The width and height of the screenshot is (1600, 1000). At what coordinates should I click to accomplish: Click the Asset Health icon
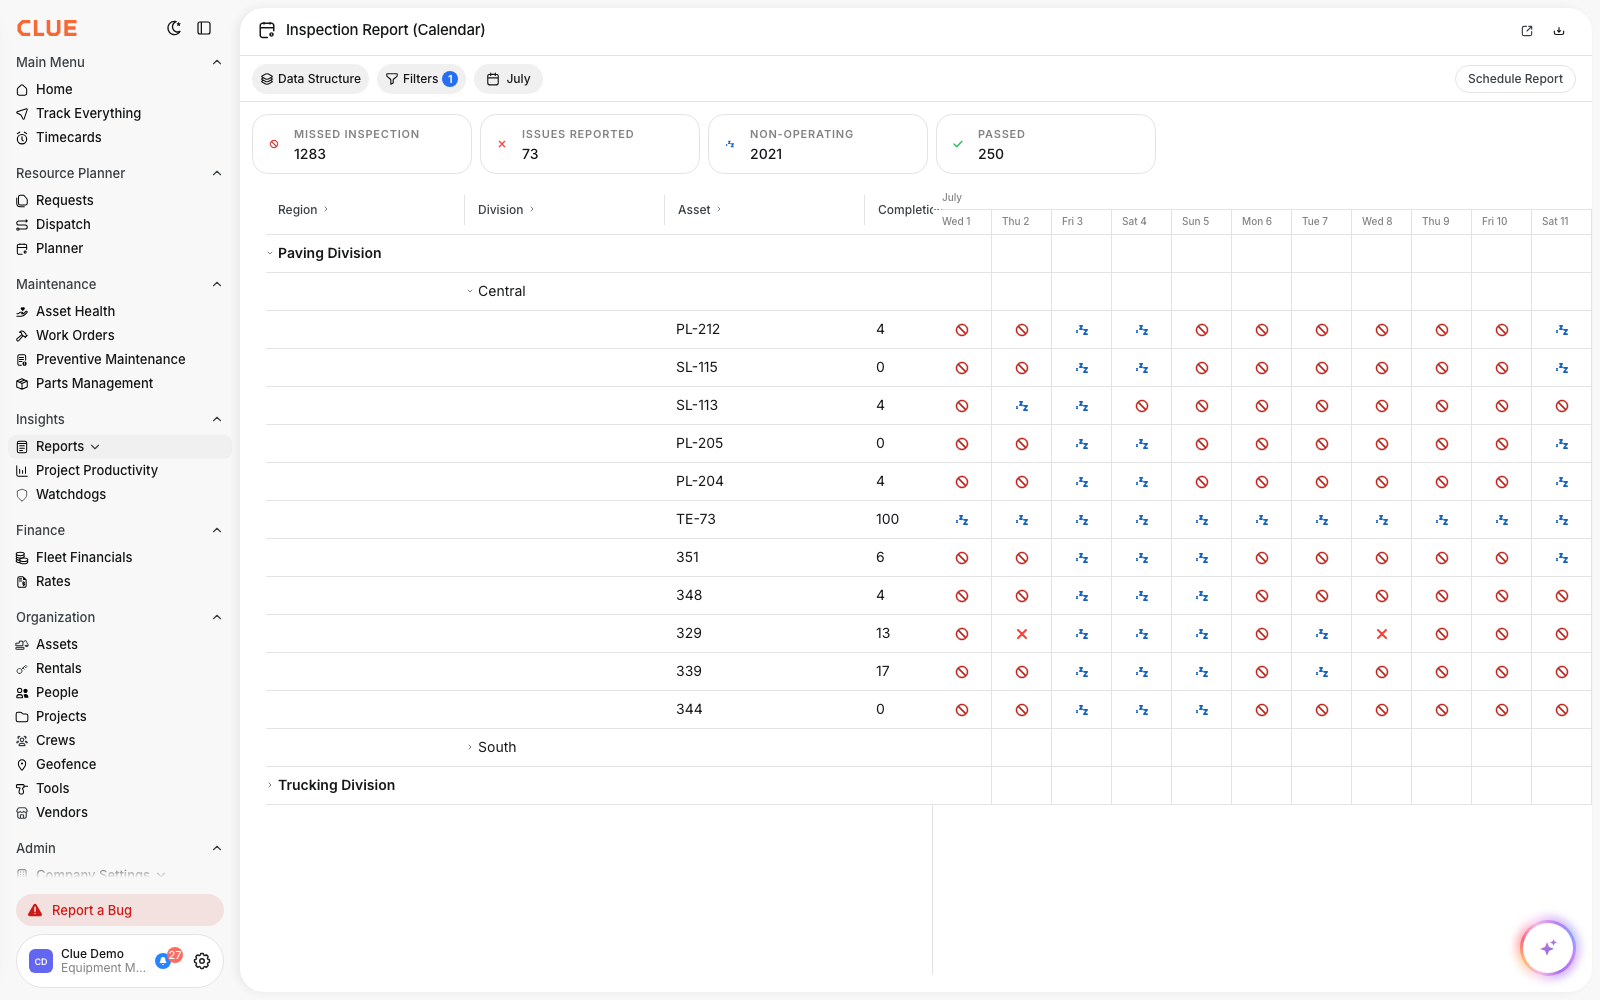pos(22,312)
